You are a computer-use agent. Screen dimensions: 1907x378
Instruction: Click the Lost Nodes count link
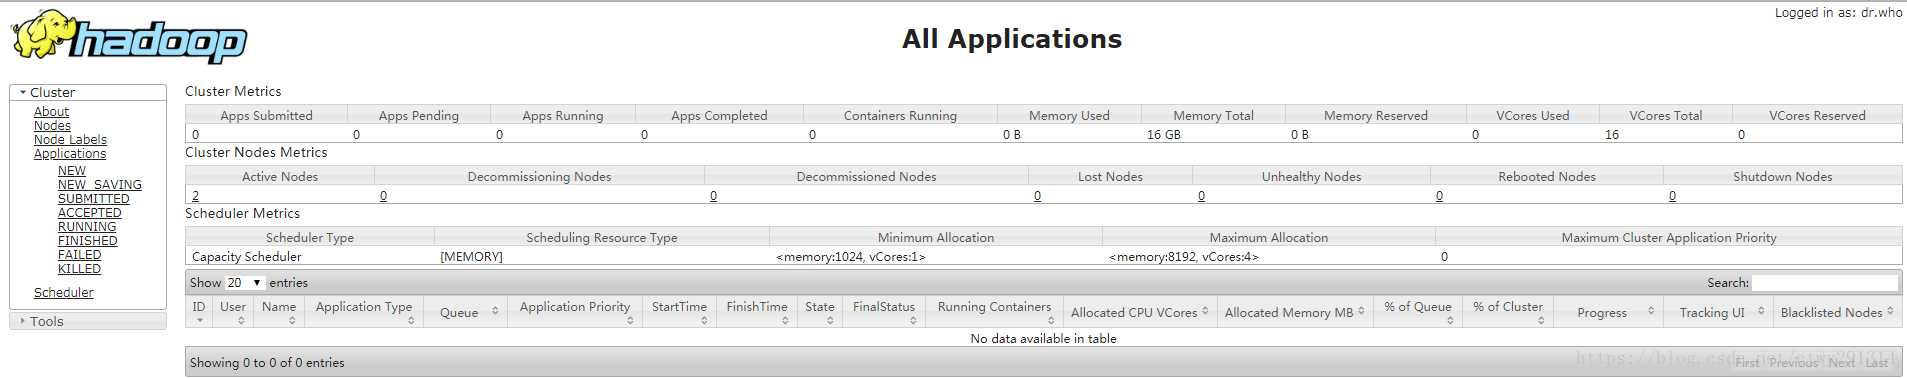(1037, 196)
